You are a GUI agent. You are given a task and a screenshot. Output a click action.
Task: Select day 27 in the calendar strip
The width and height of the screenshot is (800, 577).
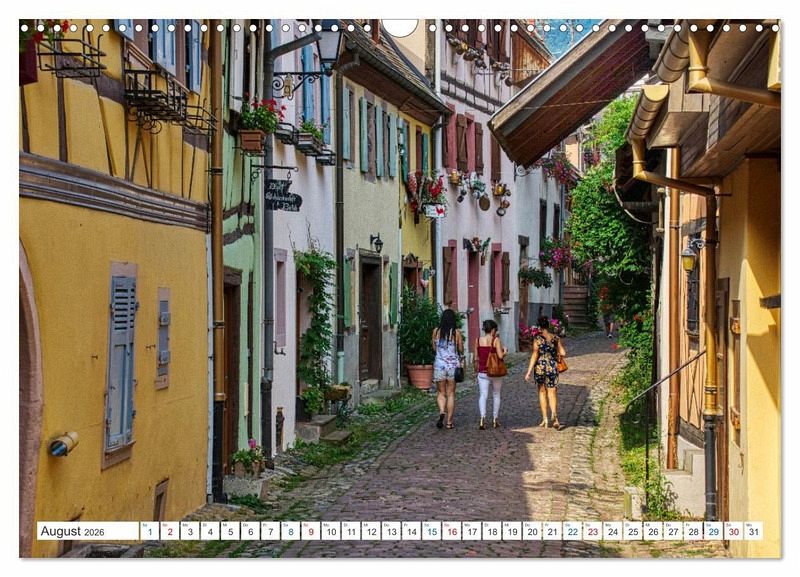point(674,531)
